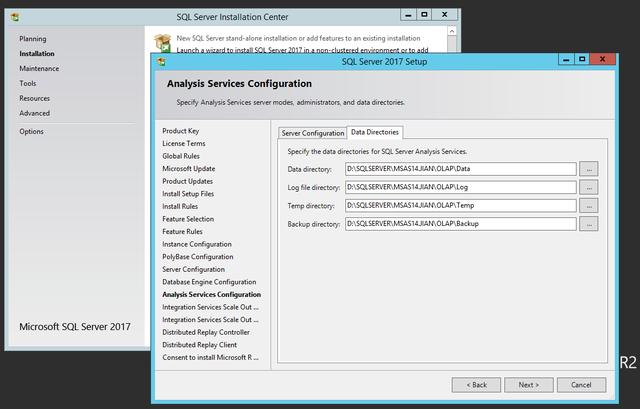Screen dimensions: 640x409
Task: Select the Distributed Replay Controller step
Action: click(x=206, y=333)
